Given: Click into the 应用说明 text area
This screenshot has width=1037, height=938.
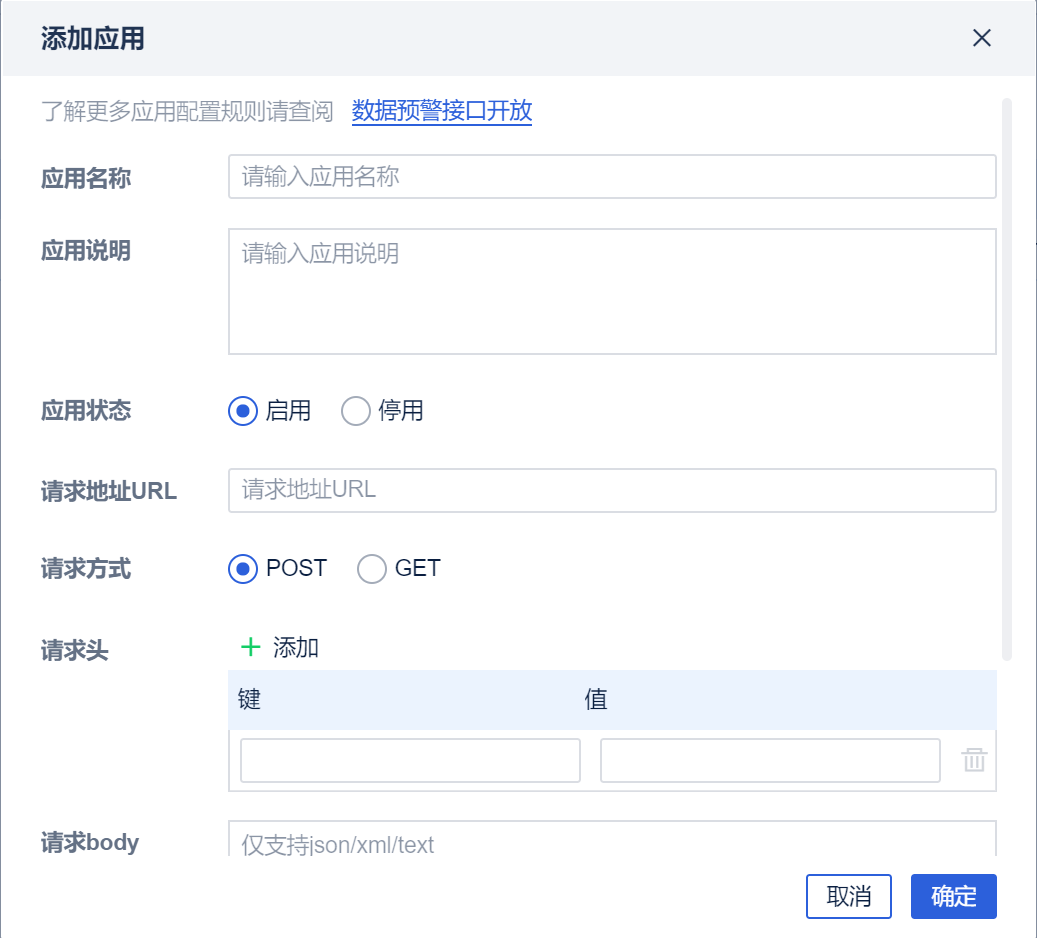Looking at the screenshot, I should (x=612, y=291).
